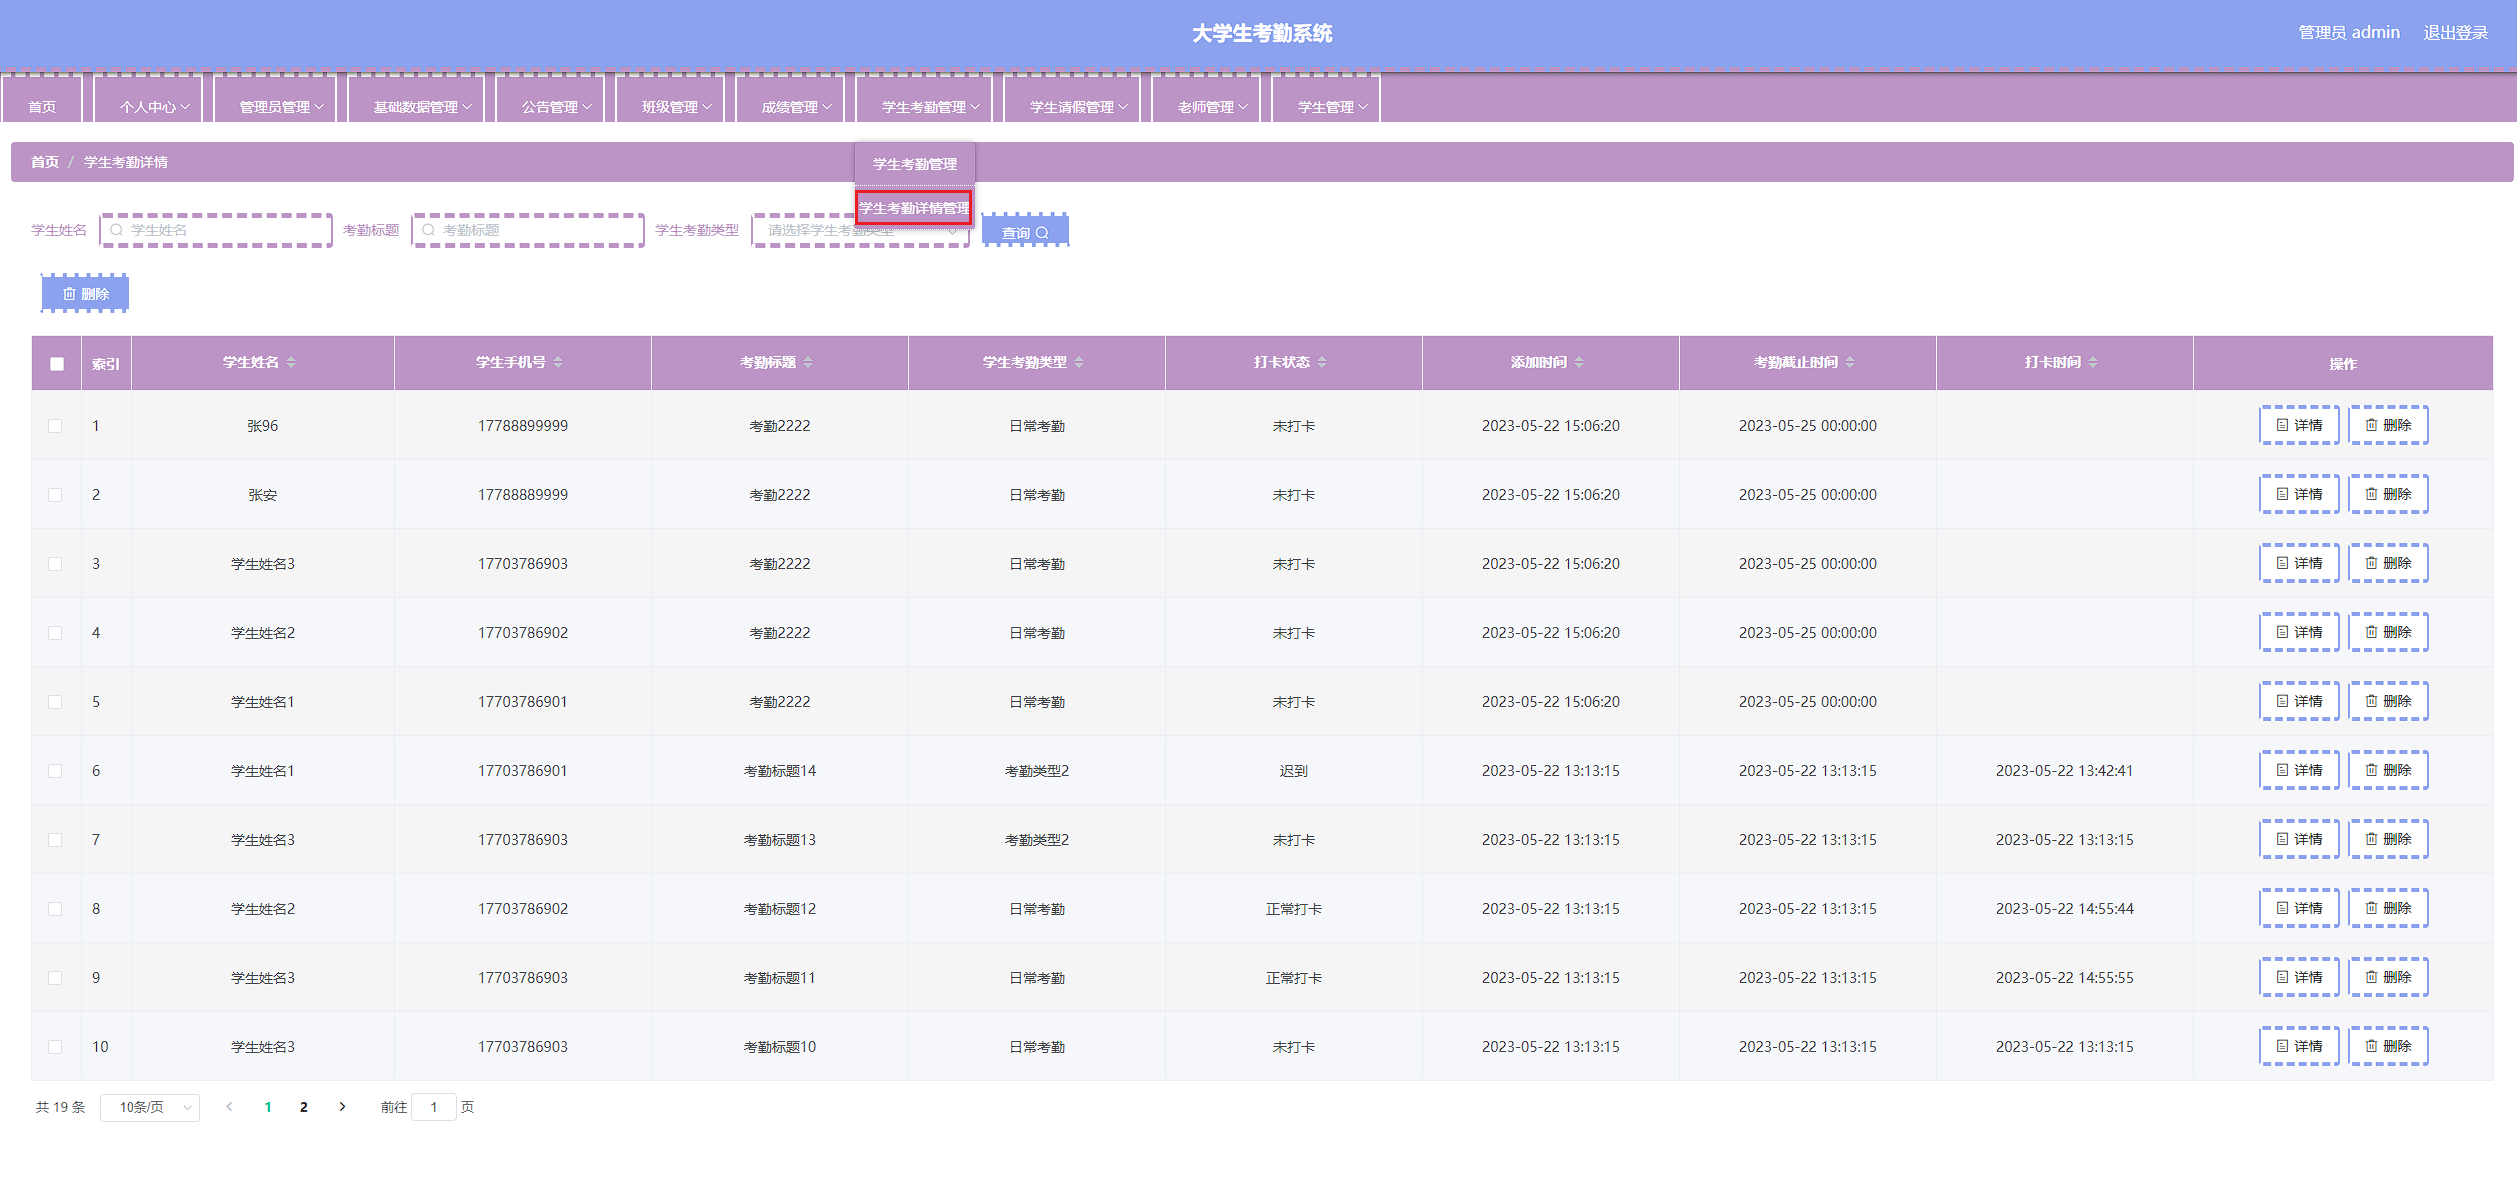Go to next page arrow

tap(342, 1107)
